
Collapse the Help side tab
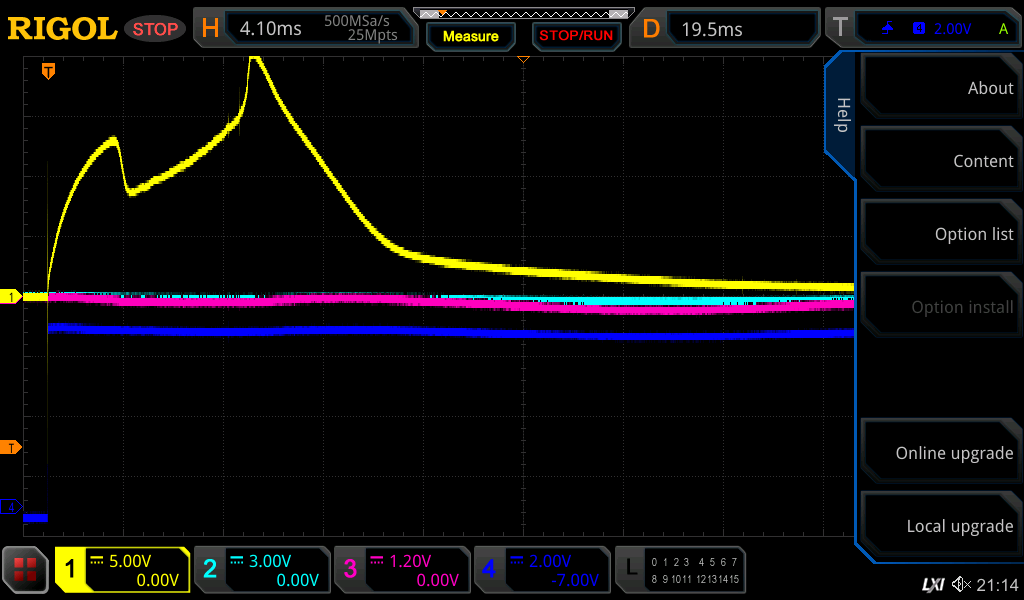[842, 115]
